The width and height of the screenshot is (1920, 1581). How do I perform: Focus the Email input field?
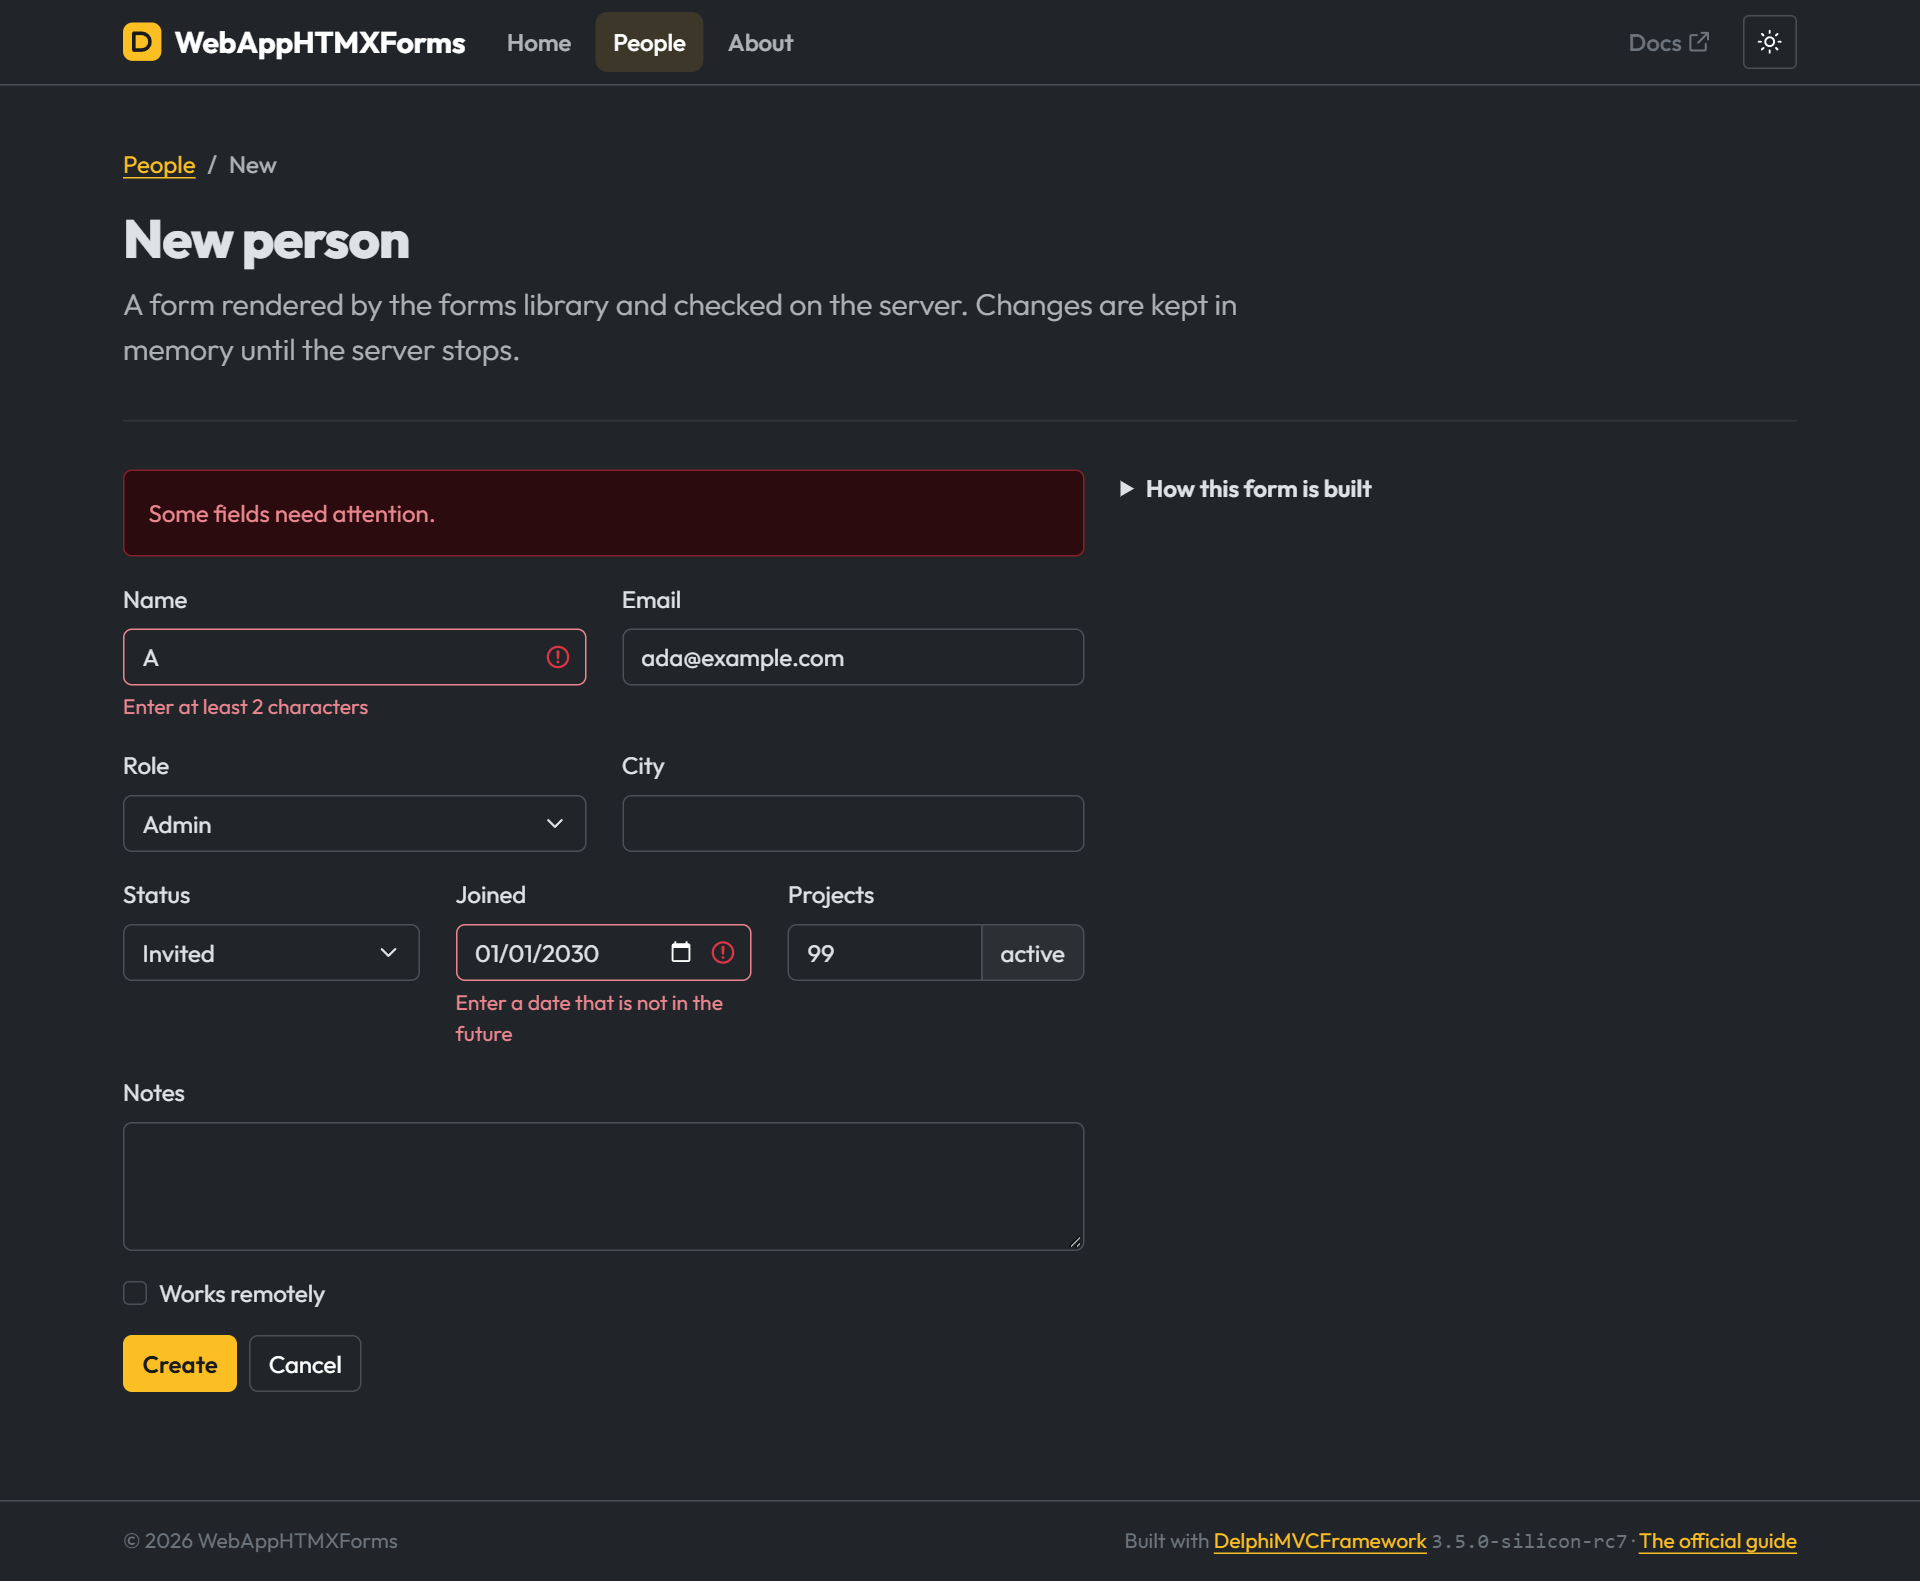[853, 657]
